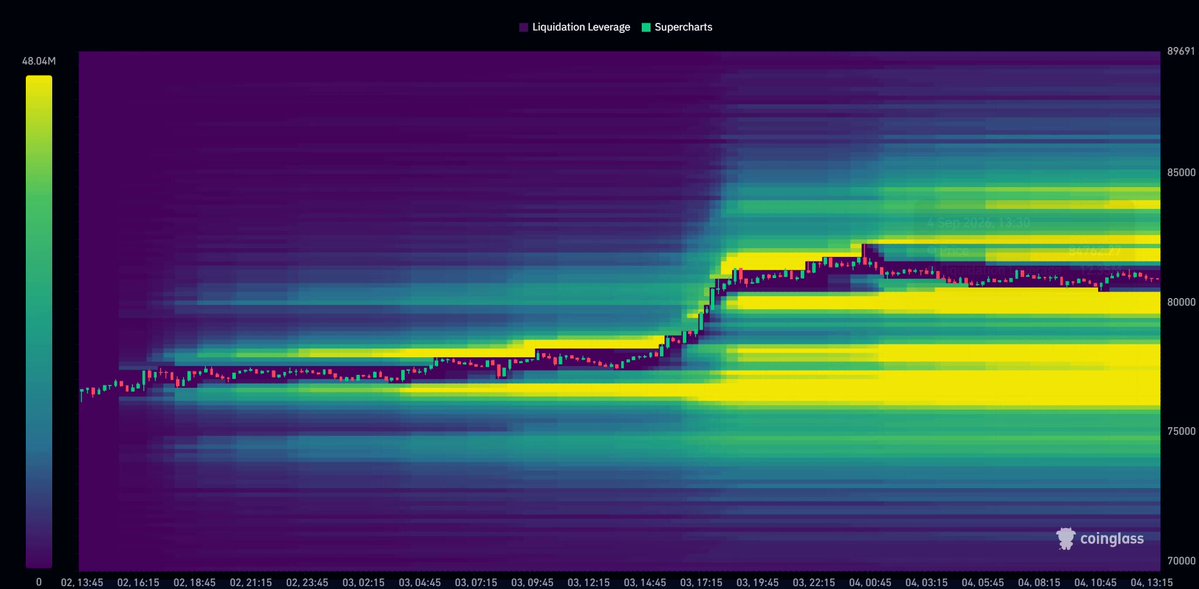Click the 80000 price axis label
The width and height of the screenshot is (1199, 589).
coord(1181,302)
